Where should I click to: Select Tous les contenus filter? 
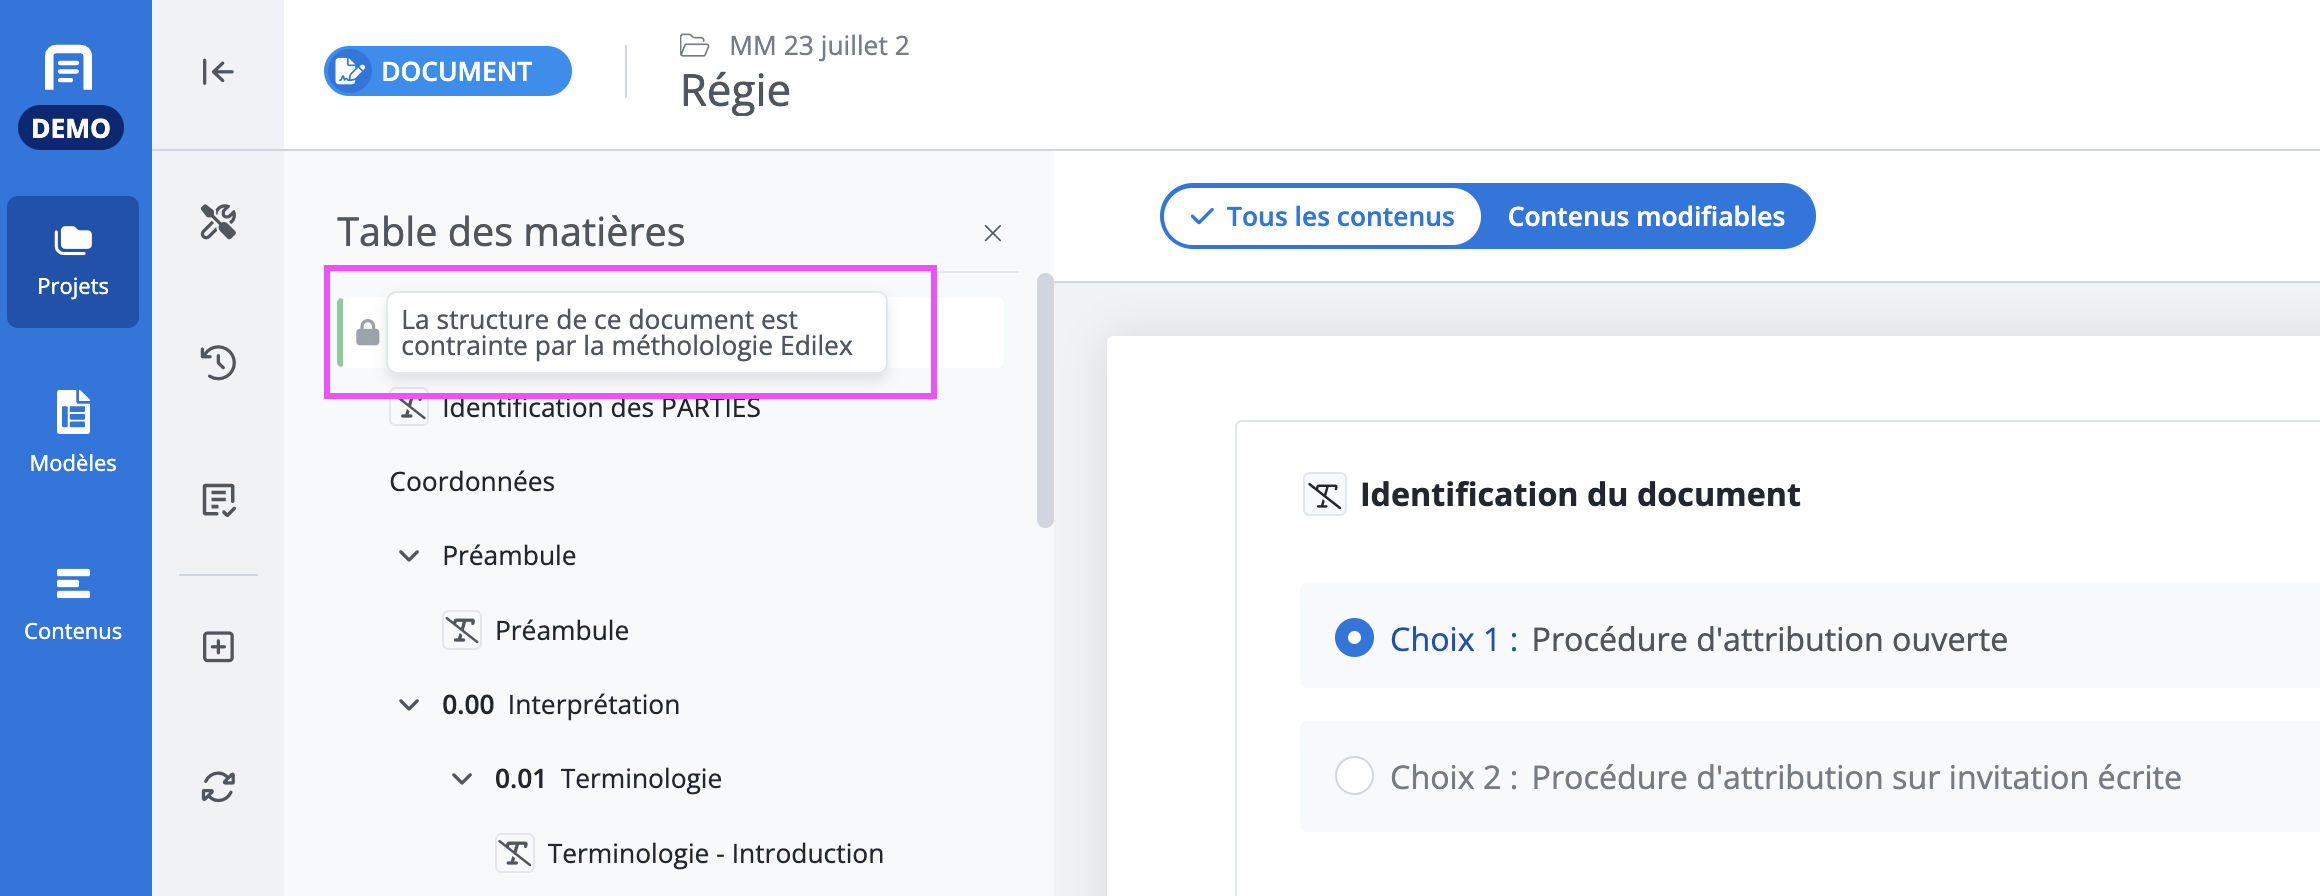pos(1322,216)
